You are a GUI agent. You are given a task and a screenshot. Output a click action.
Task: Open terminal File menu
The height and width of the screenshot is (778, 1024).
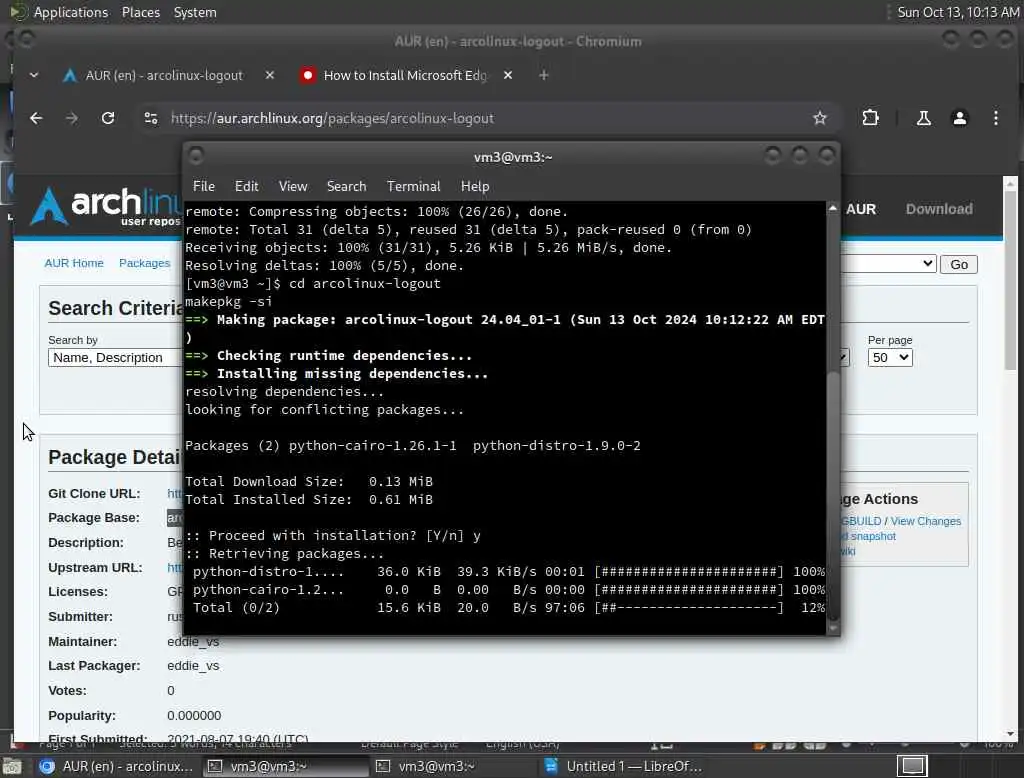click(204, 186)
